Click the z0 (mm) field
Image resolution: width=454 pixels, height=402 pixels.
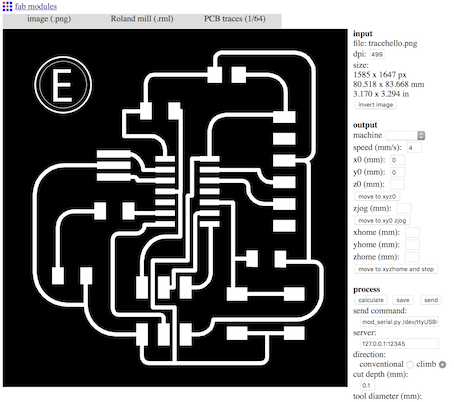[397, 184]
